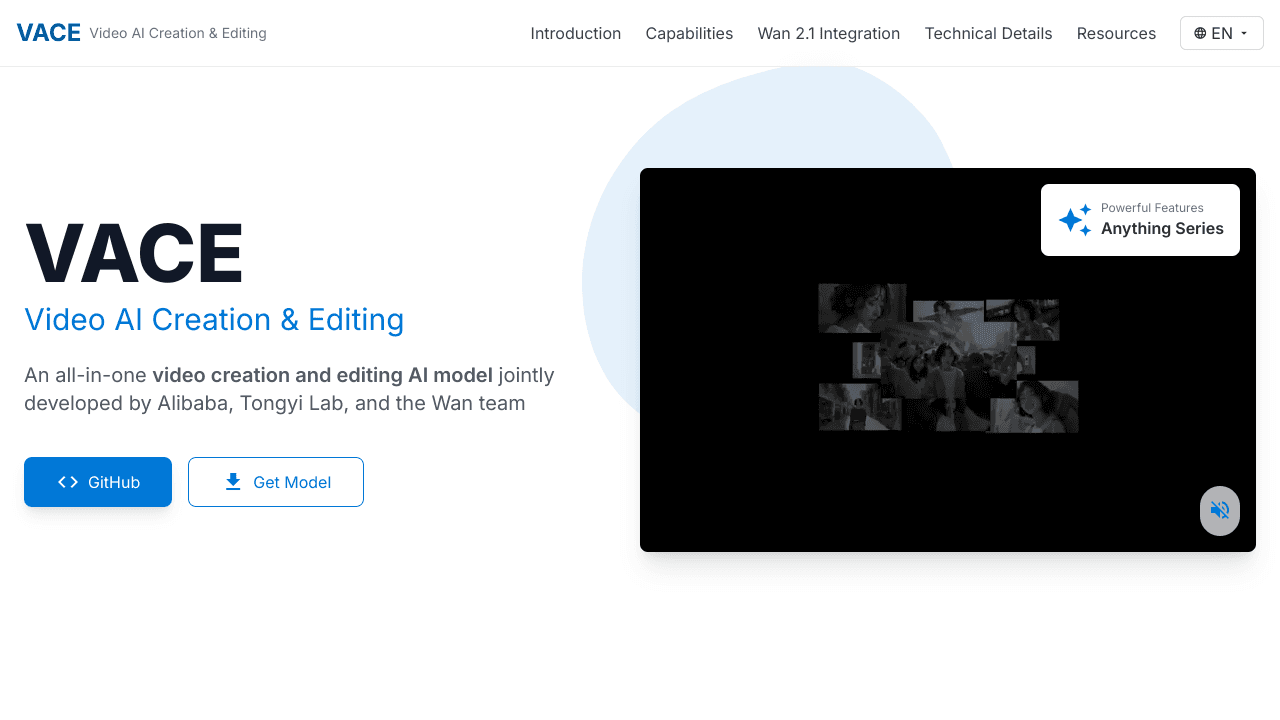Click the video collage preview

click(948, 358)
